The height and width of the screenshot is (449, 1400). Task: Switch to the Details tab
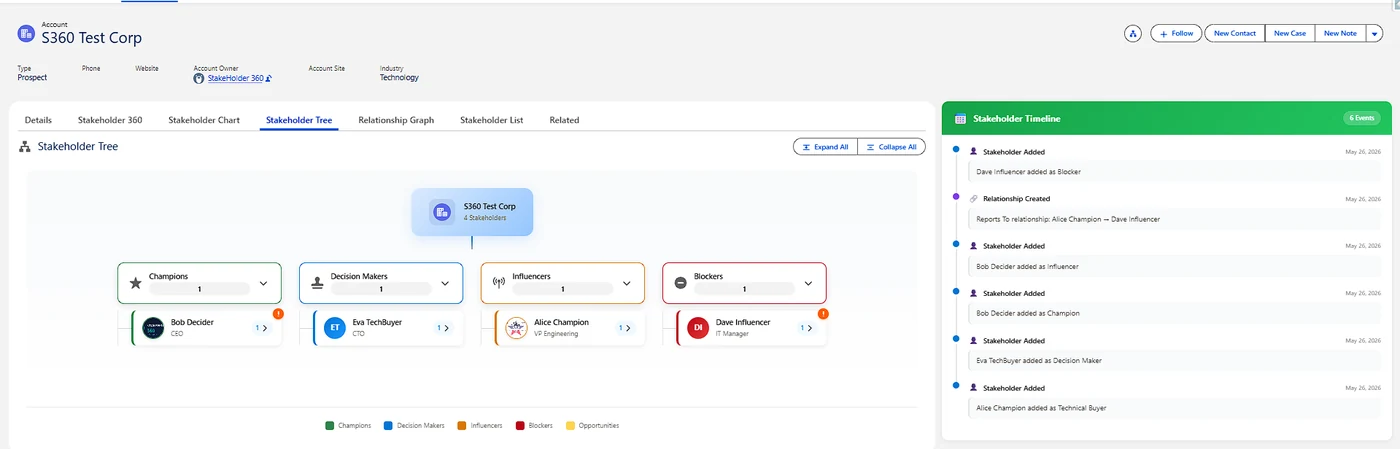(x=38, y=120)
